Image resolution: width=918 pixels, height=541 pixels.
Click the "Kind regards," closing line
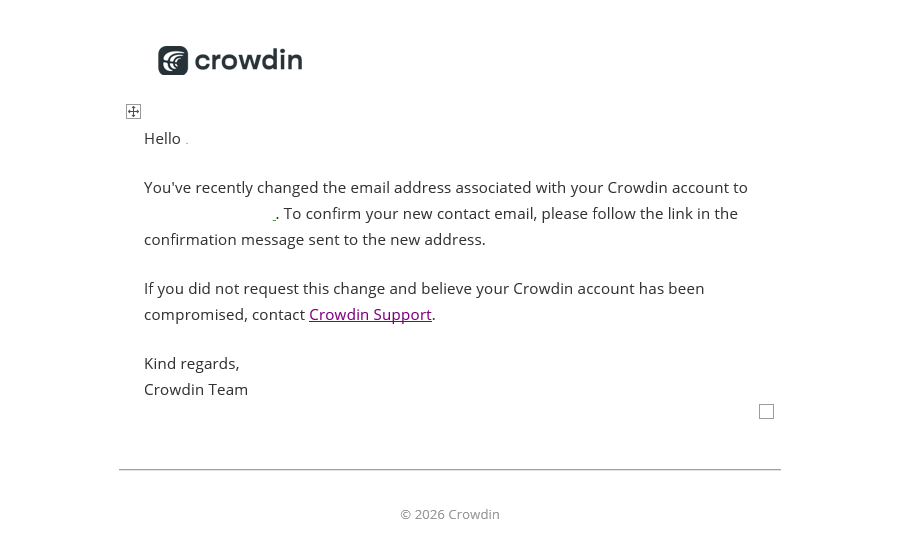pos(192,364)
